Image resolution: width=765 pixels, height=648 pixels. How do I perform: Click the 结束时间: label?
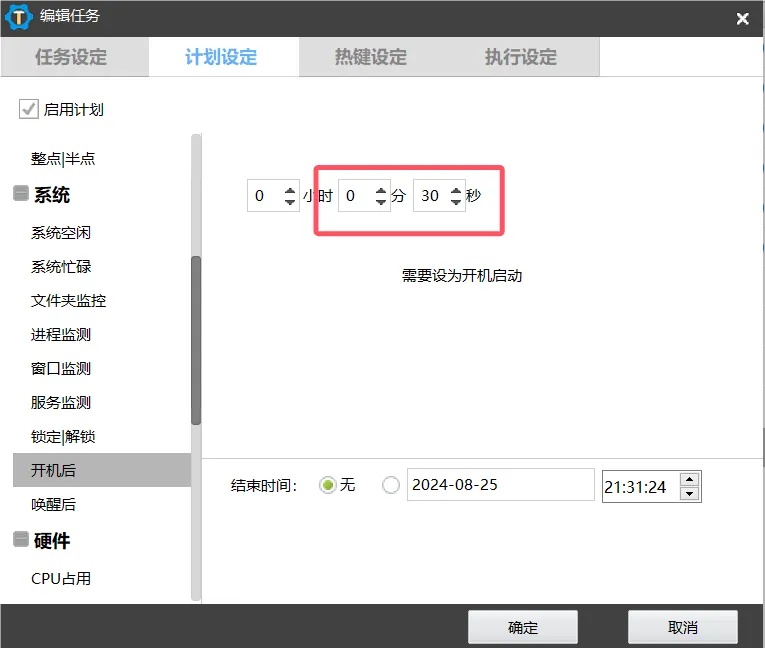click(264, 486)
